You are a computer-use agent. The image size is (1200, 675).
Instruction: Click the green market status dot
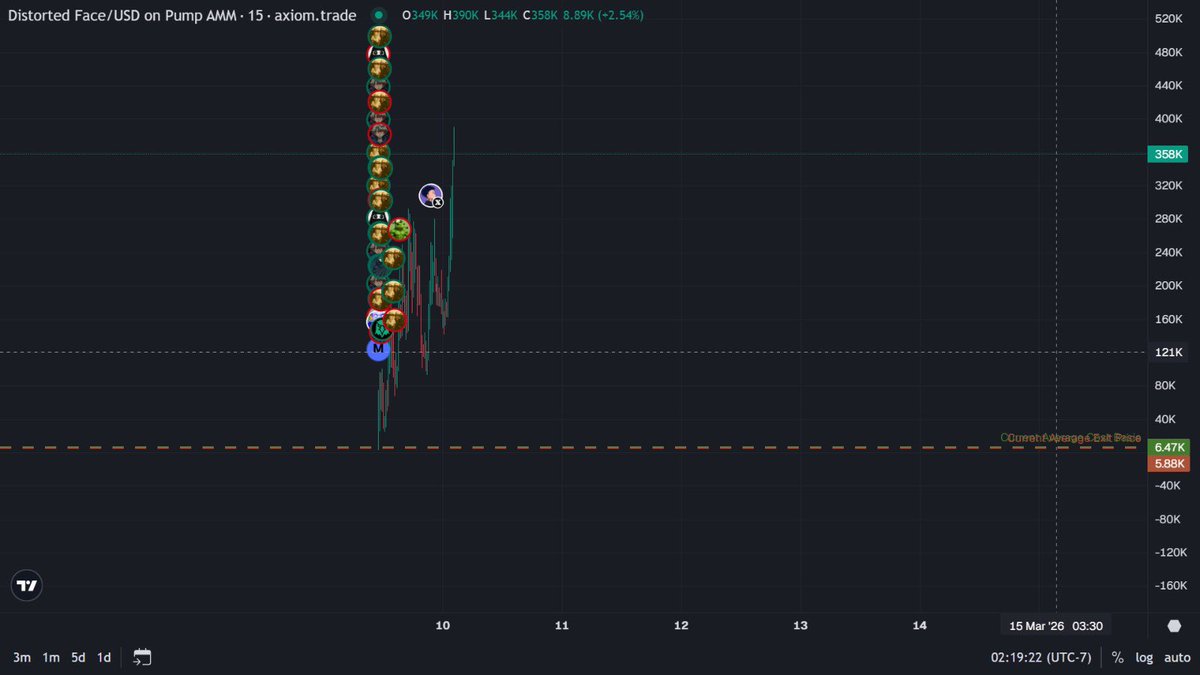378,15
